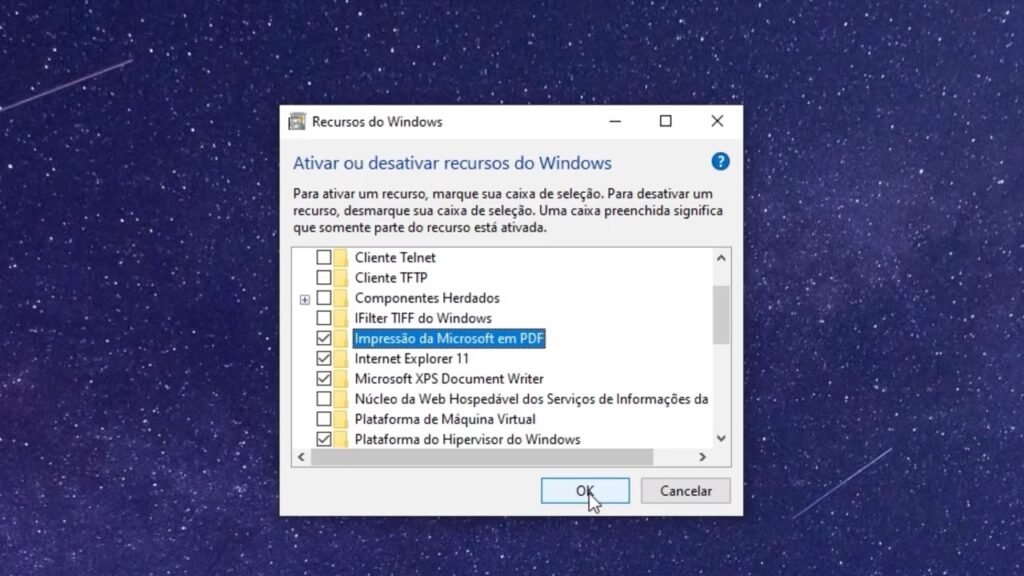Viewport: 1024px width, 576px height.
Task: Click the horizontal scrollbar right arrow
Action: tap(703, 457)
